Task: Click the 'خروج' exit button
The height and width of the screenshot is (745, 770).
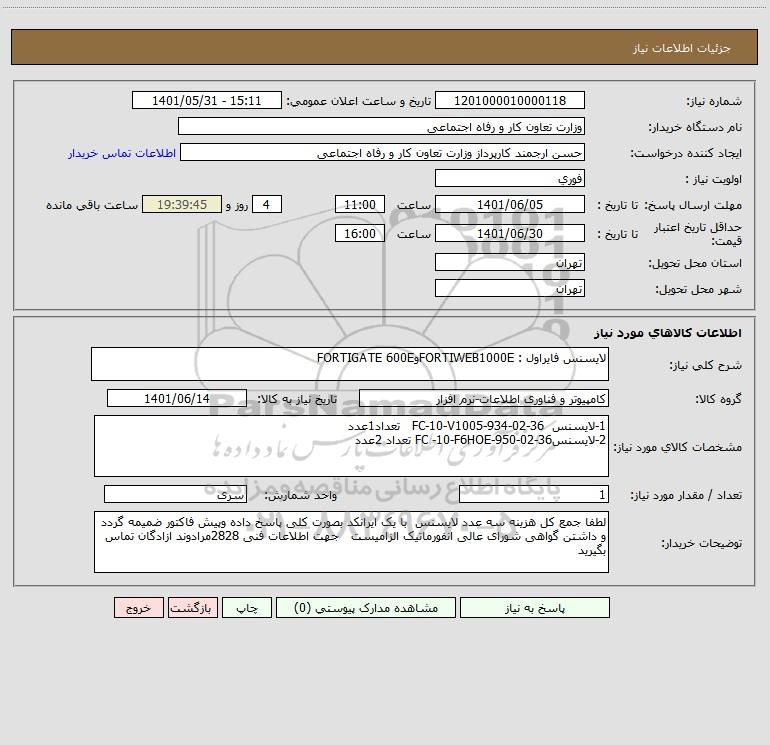Action: pyautogui.click(x=138, y=608)
